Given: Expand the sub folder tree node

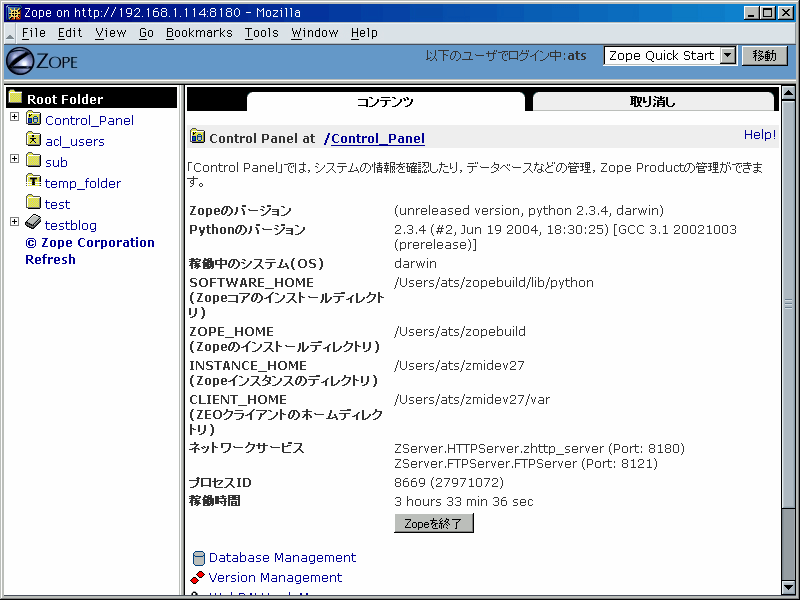Looking at the screenshot, I should [15, 159].
